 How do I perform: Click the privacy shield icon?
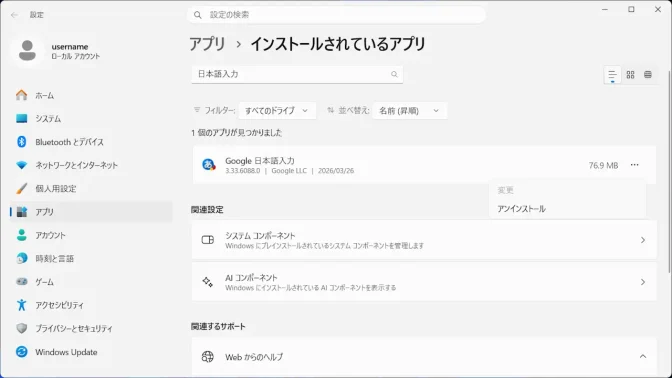click(x=21, y=328)
